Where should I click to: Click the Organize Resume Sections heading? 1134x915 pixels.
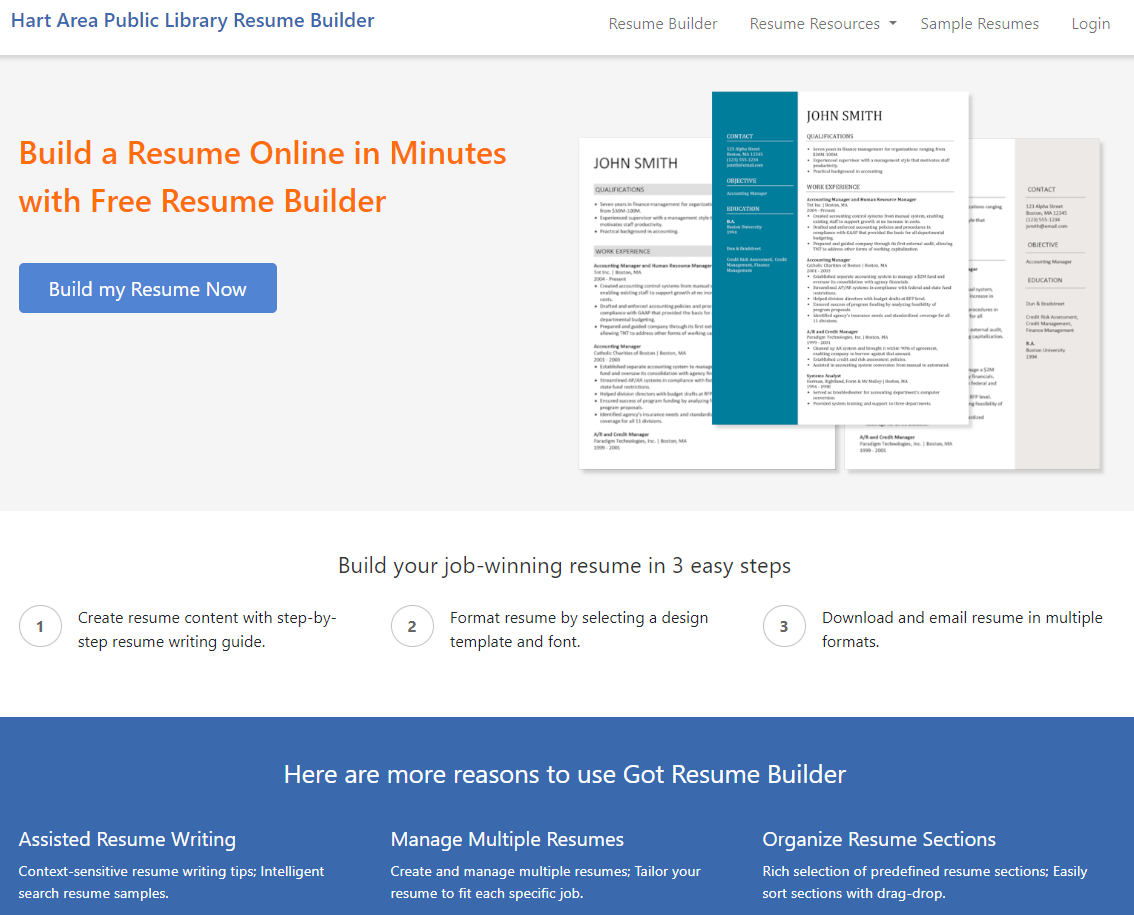coord(879,839)
